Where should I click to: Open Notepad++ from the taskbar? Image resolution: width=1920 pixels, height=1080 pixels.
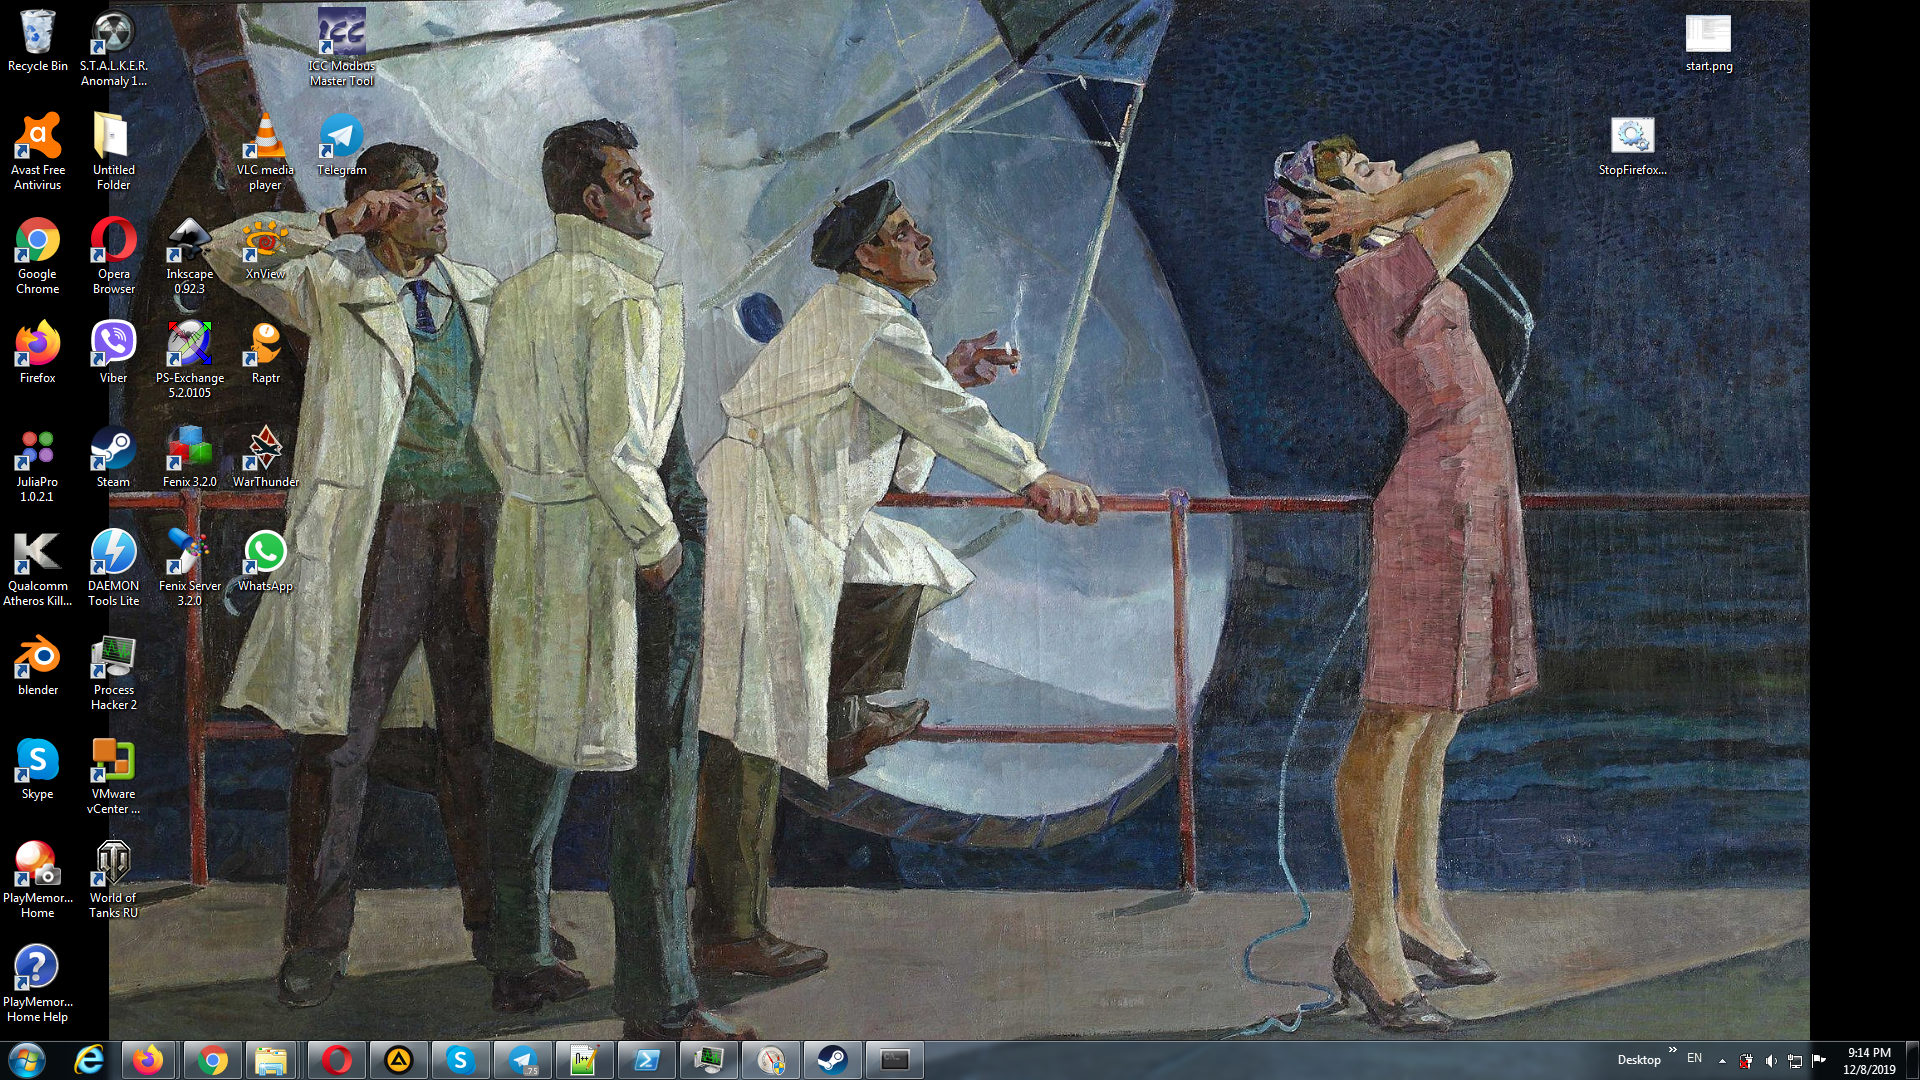(584, 1060)
